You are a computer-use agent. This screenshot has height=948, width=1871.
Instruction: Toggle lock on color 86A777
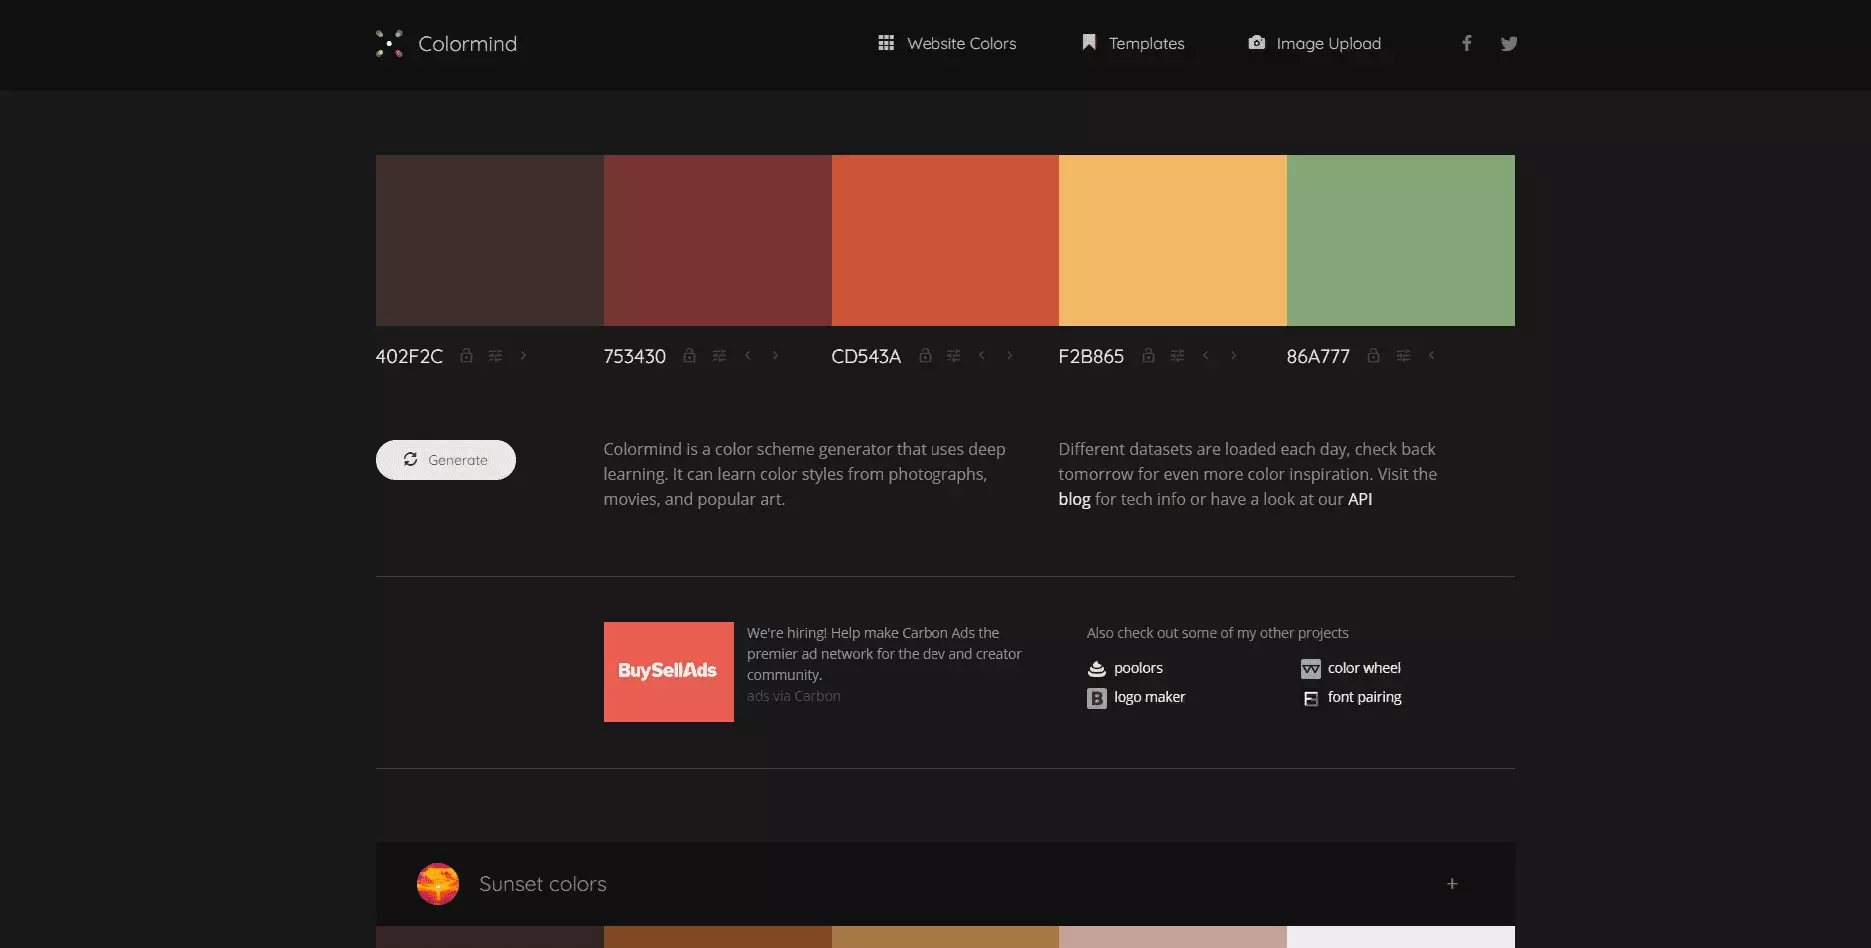[x=1373, y=356]
